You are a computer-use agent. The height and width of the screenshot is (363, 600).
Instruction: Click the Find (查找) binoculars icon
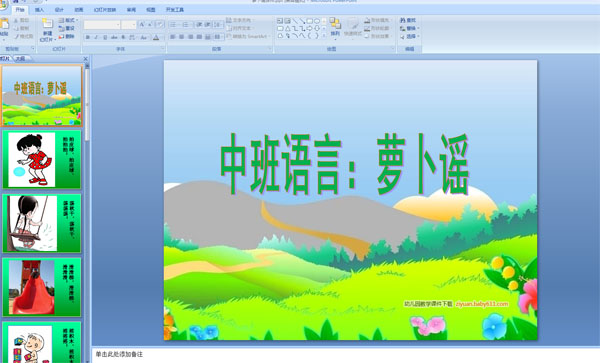(403, 20)
